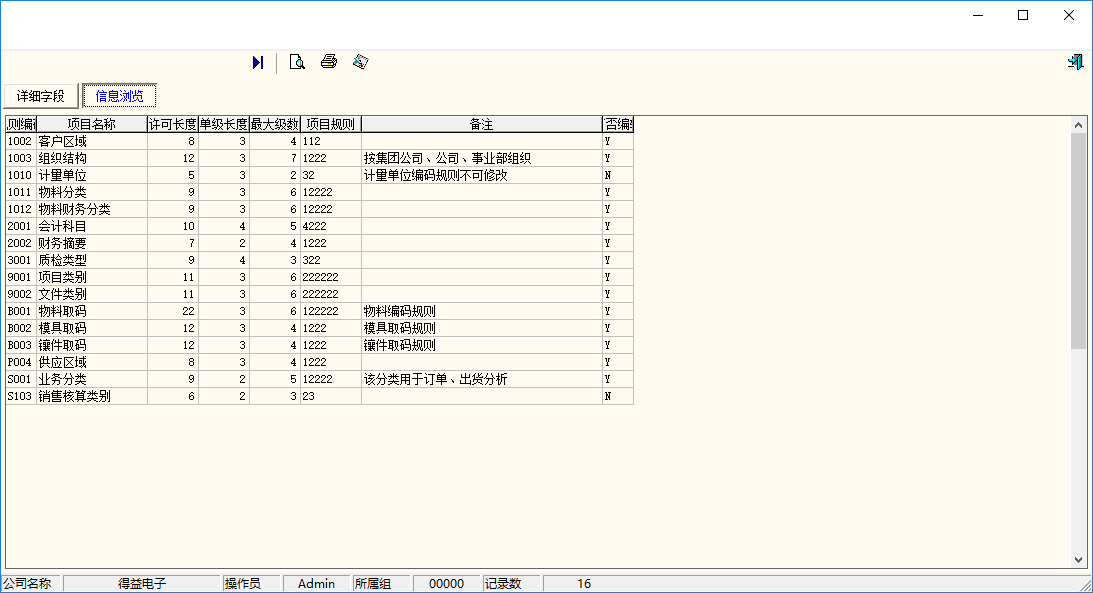The image size is (1093, 593).
Task: Click length value 22 in 物料取码 row
Action: click(188, 311)
